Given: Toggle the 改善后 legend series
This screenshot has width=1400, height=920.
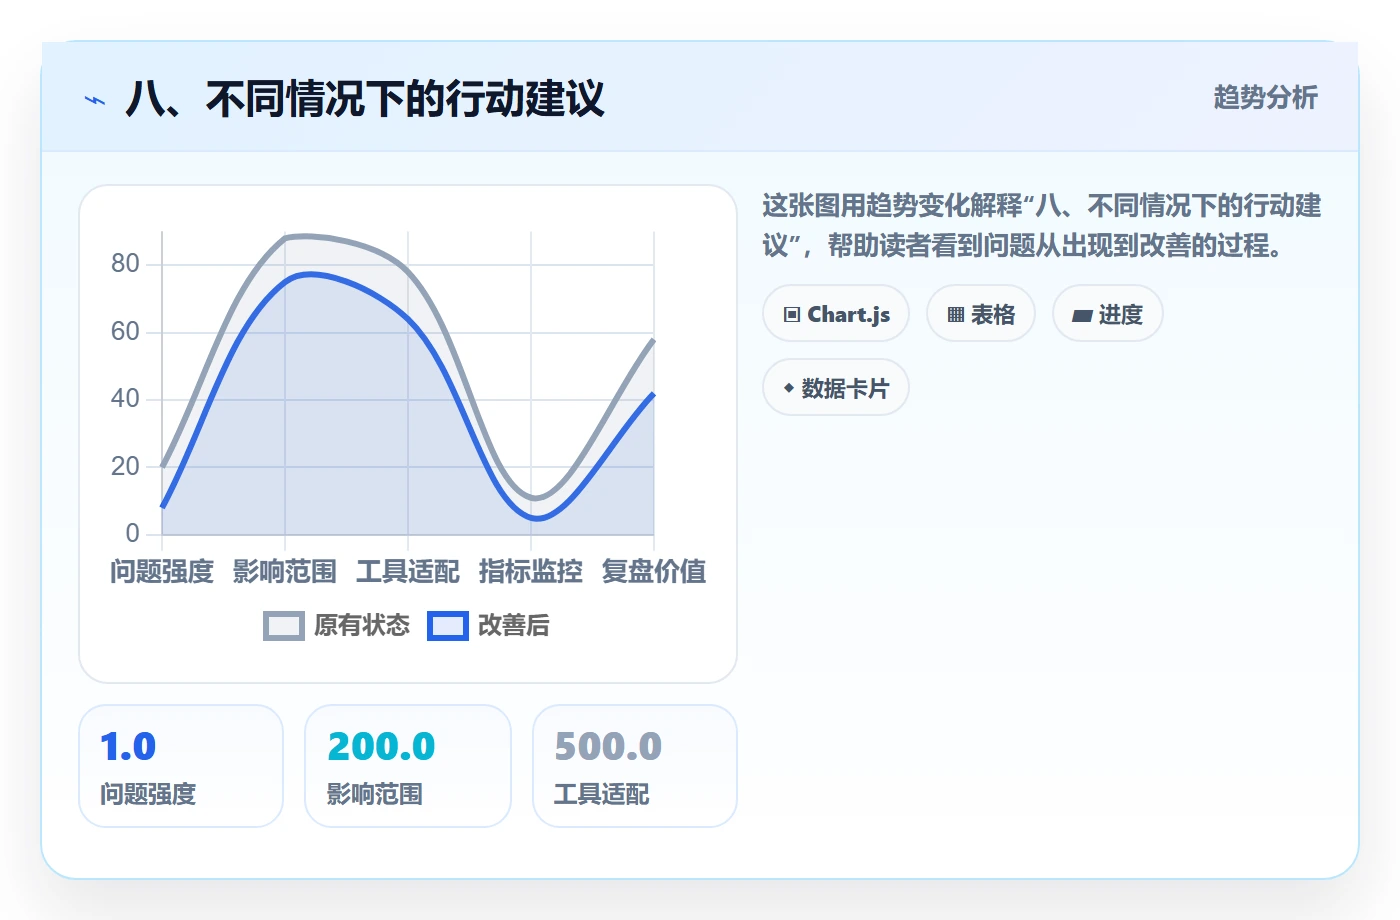Looking at the screenshot, I should 488,626.
